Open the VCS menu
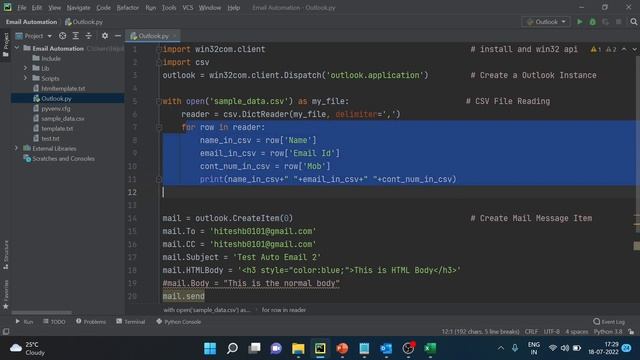Image resolution: width=640 pixels, height=360 pixels. (188, 8)
